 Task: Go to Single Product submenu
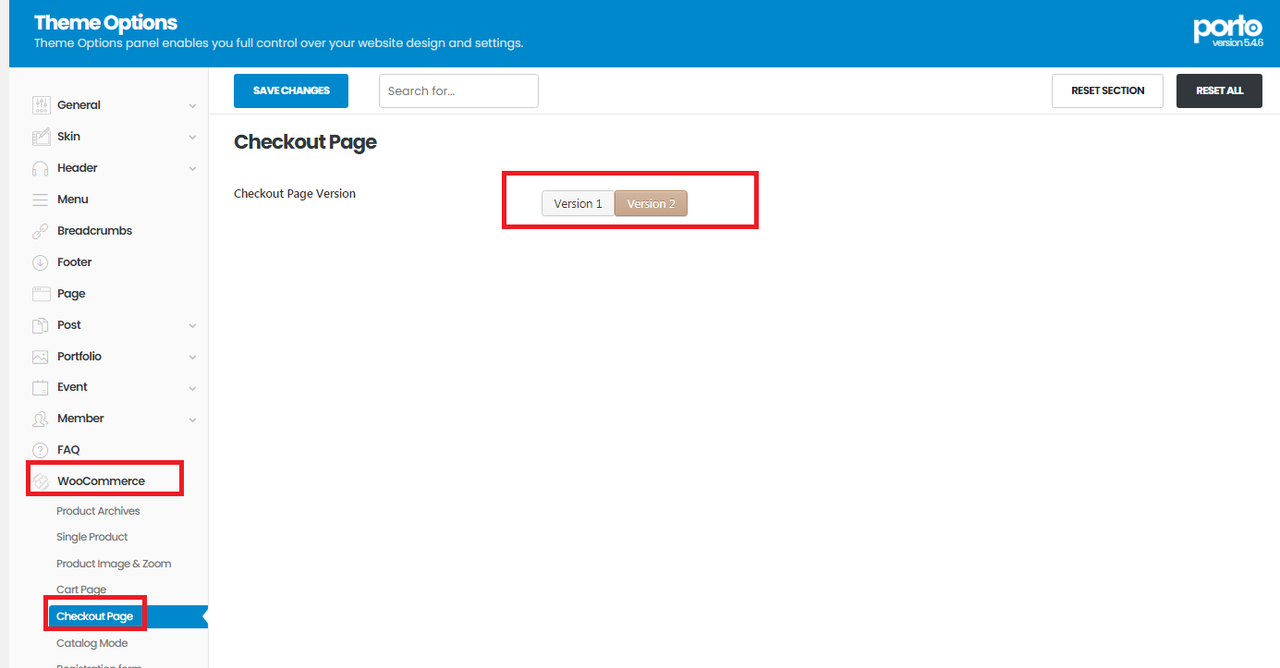pos(92,537)
